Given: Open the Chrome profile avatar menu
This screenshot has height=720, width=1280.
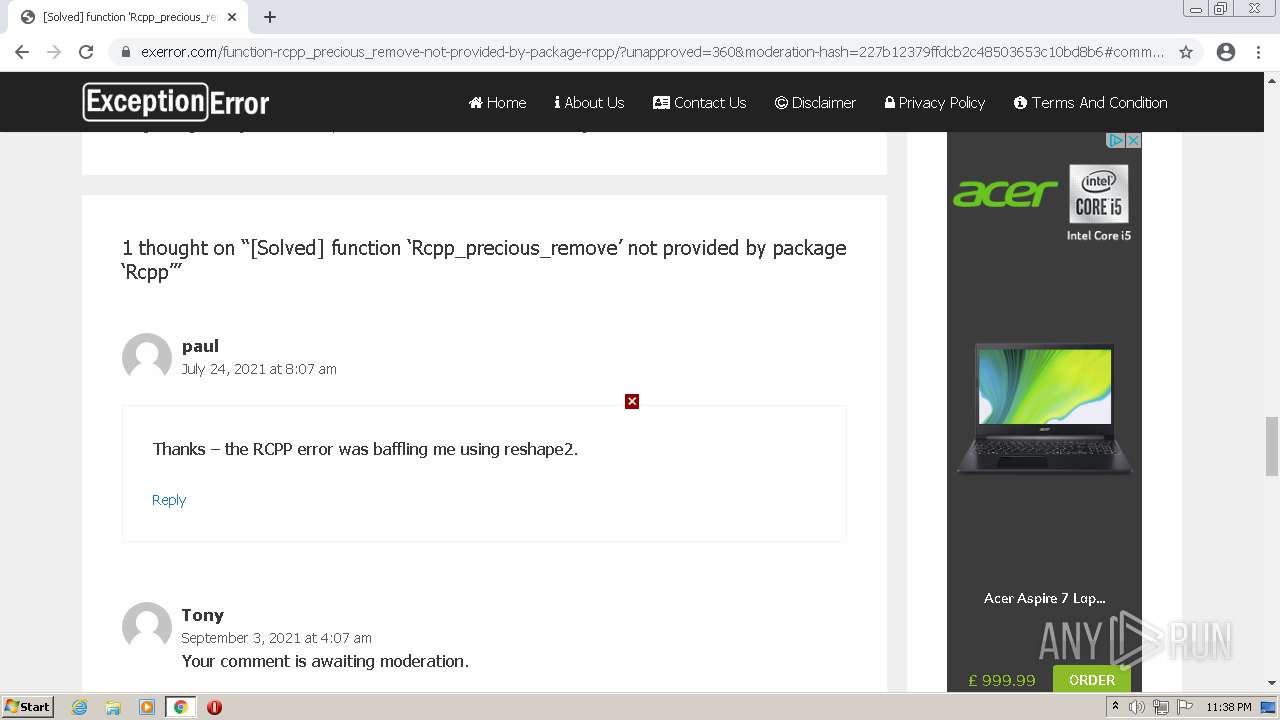Looking at the screenshot, I should [x=1226, y=52].
